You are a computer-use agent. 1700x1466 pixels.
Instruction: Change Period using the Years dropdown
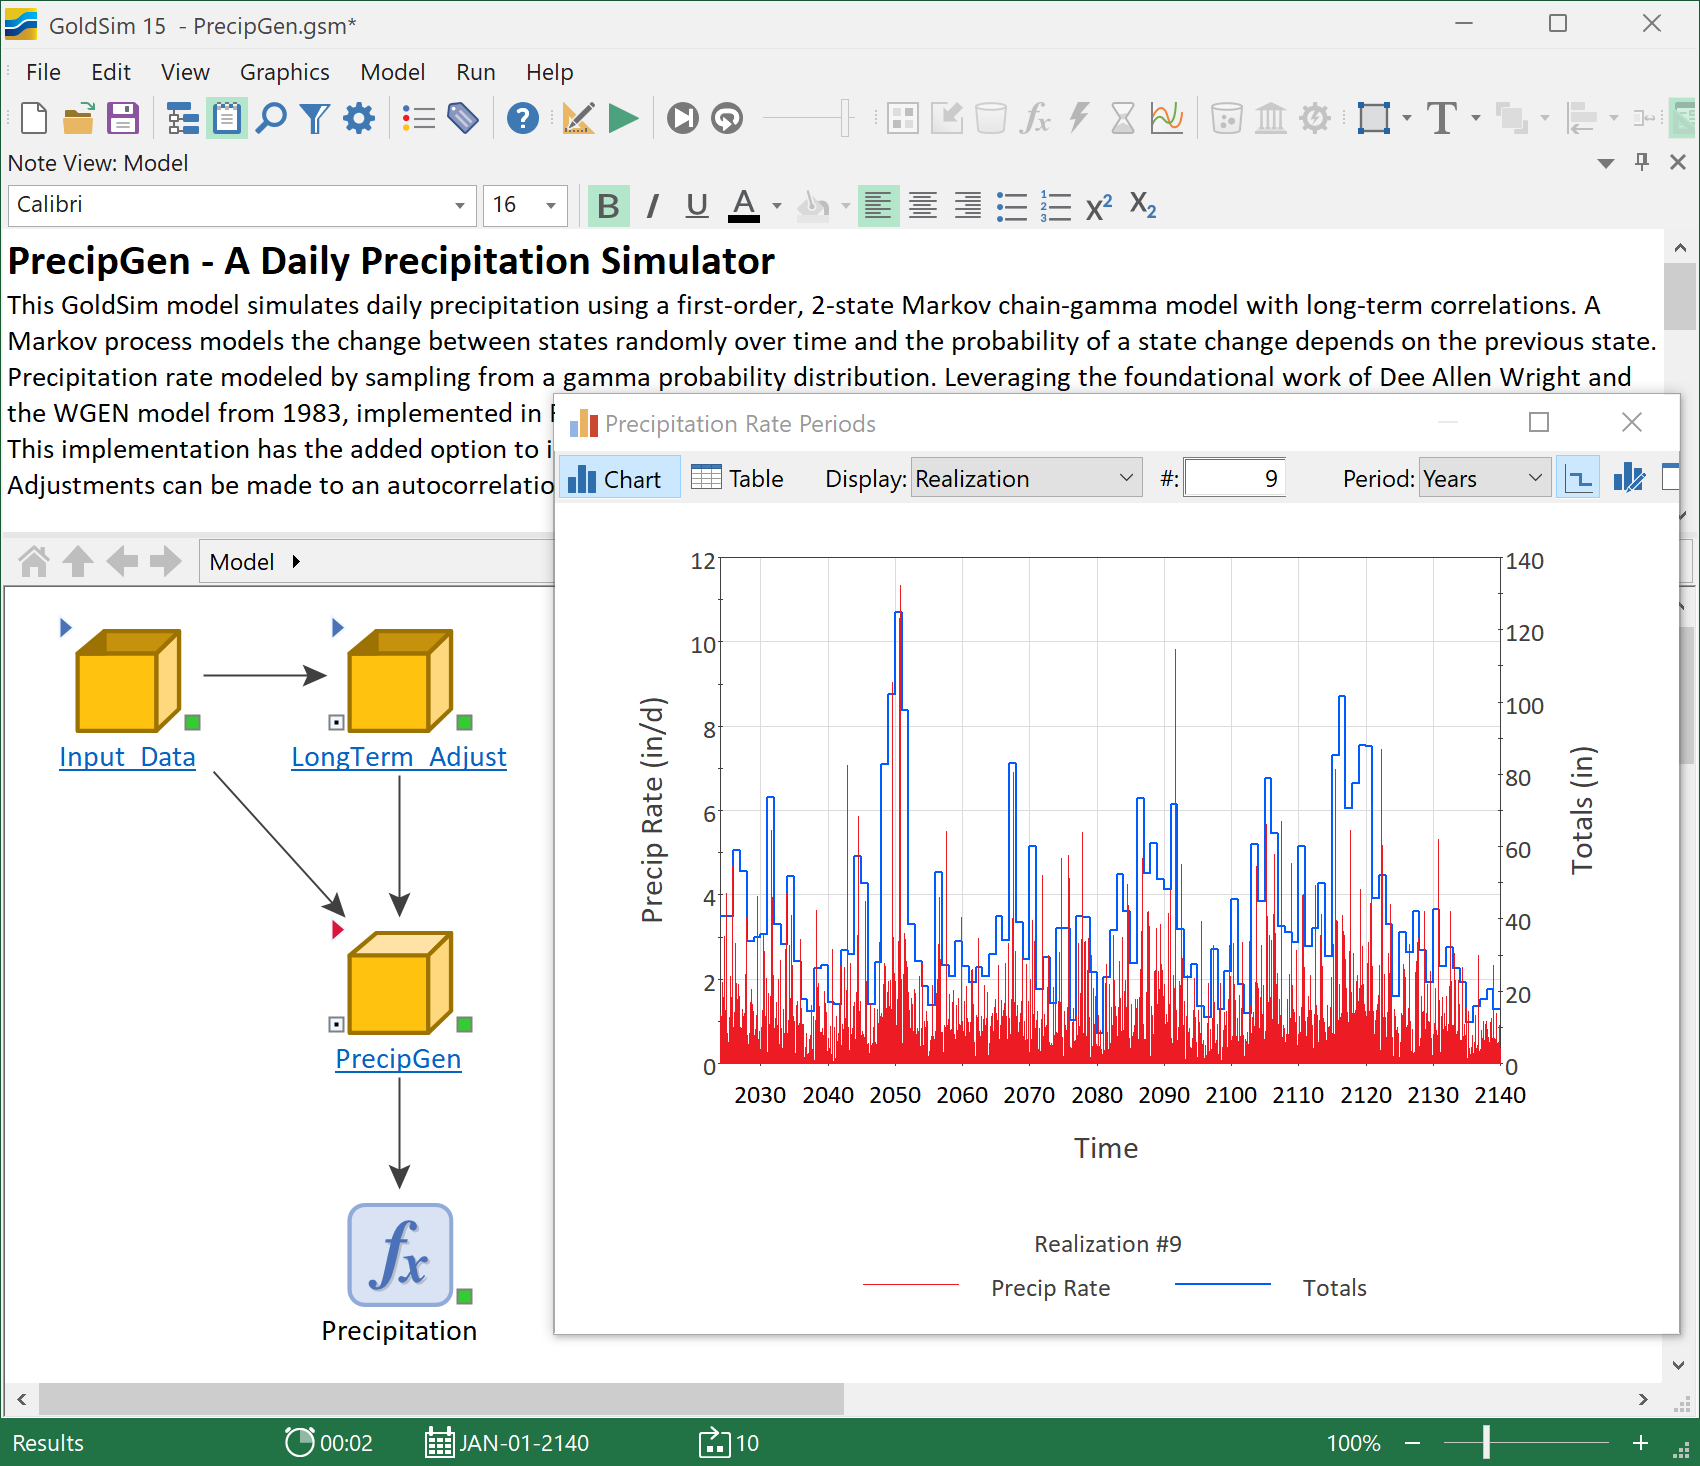[x=1484, y=478]
